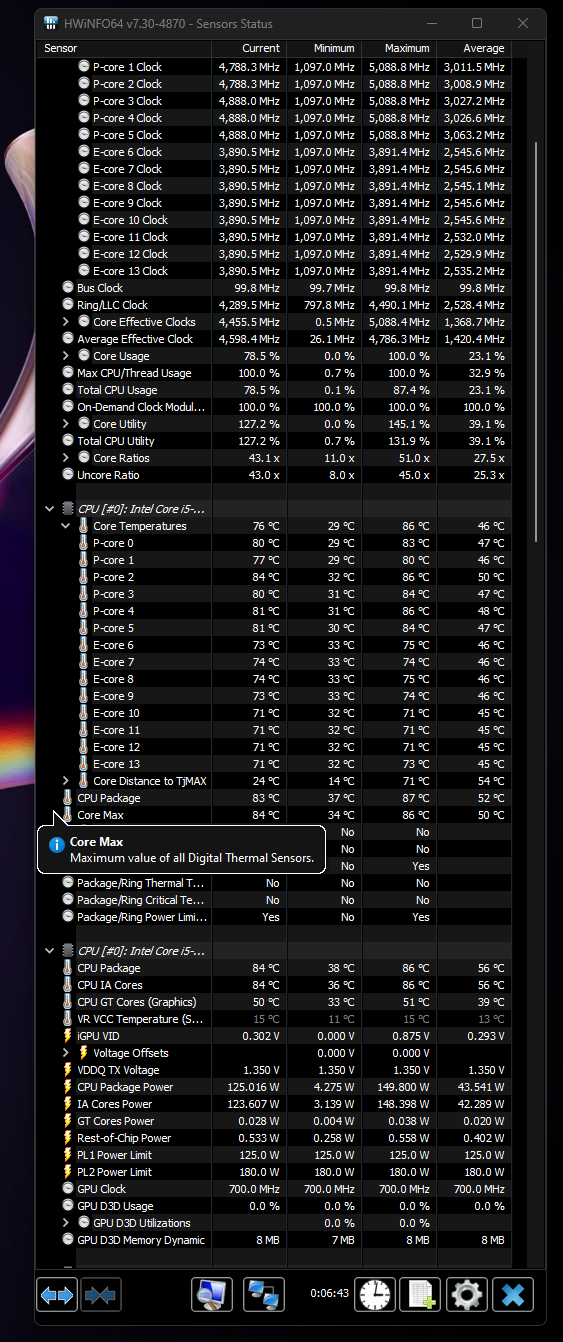Select the P-core 2 temperature row
This screenshot has height=1342, width=563.
275,577
